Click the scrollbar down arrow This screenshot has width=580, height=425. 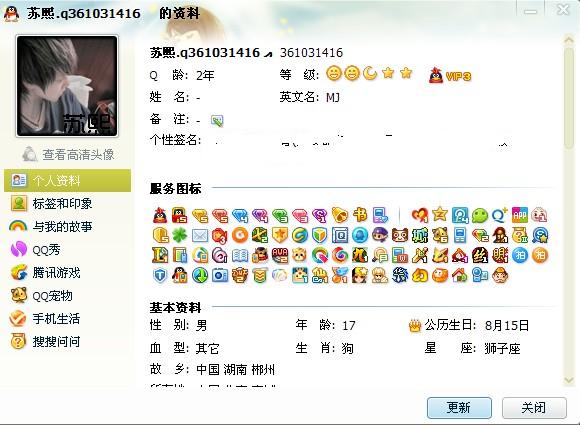(569, 380)
